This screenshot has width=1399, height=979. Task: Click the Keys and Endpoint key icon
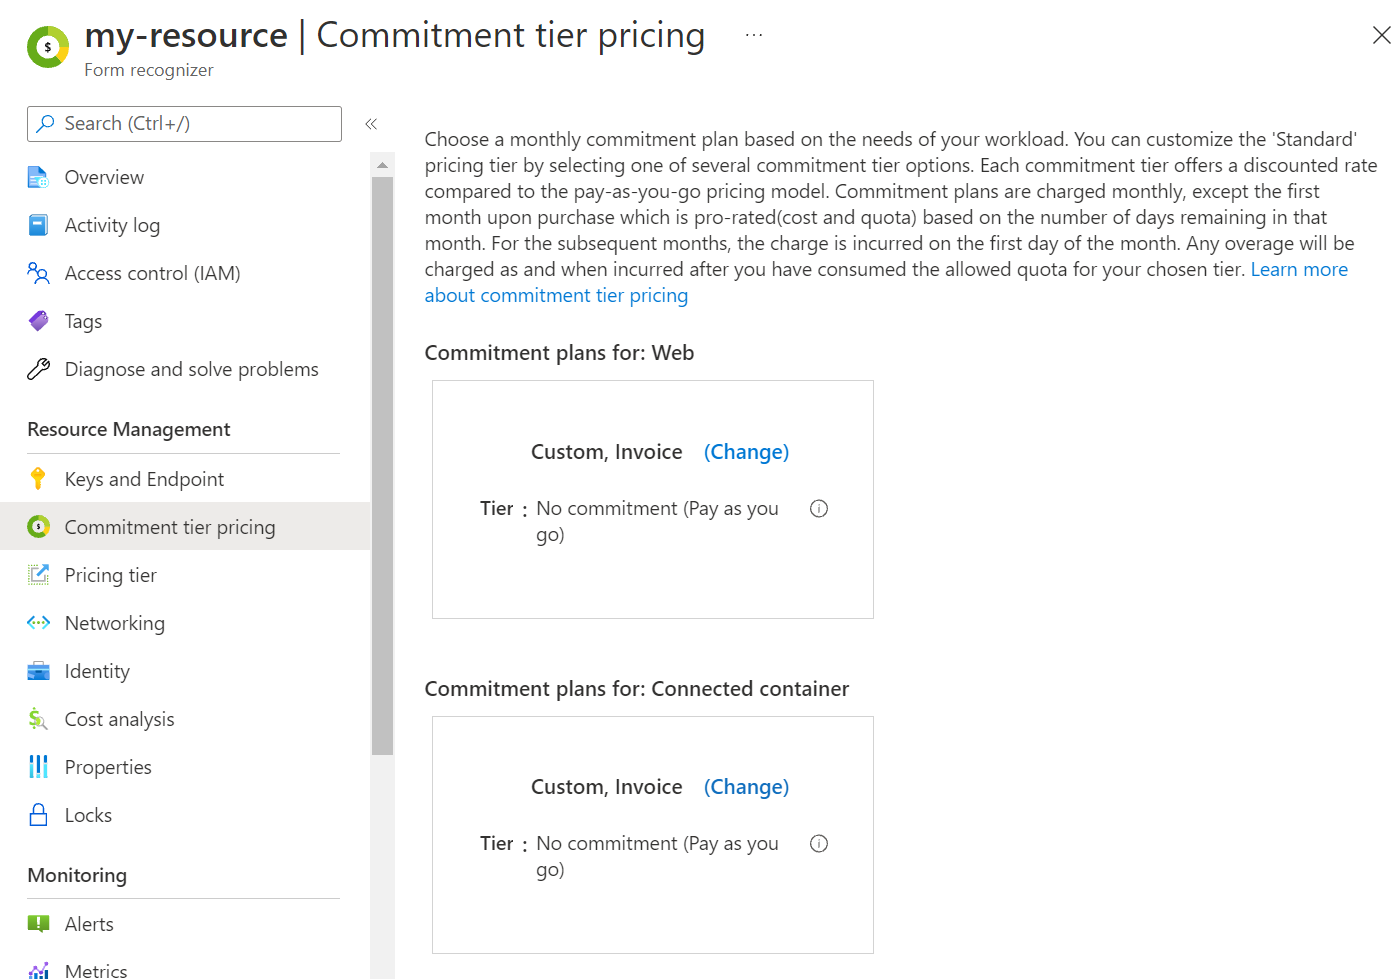(38, 479)
